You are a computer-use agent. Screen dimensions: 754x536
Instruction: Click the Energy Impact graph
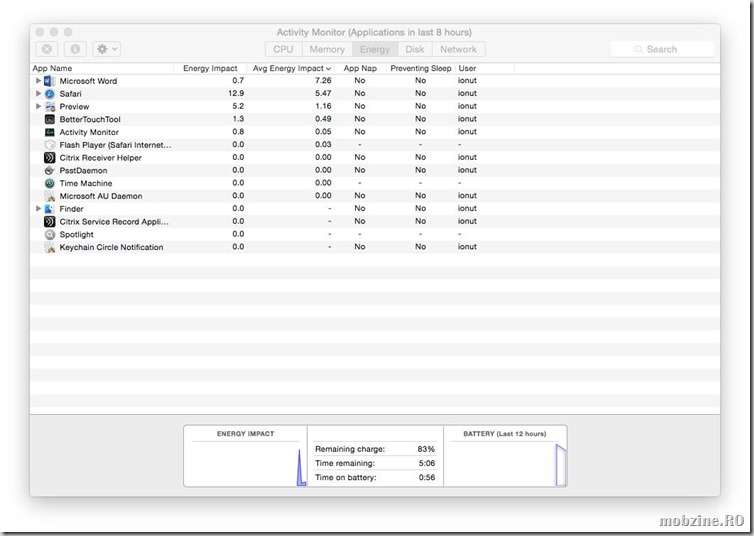[245, 464]
